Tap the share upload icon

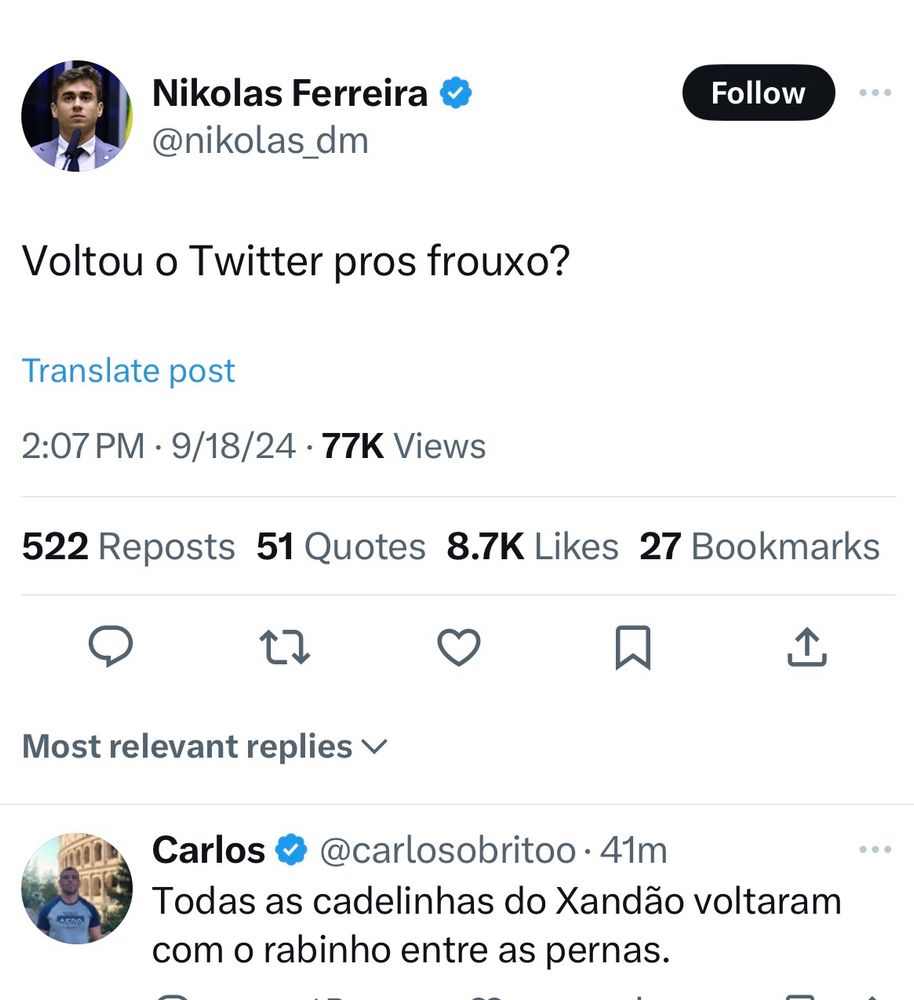806,647
